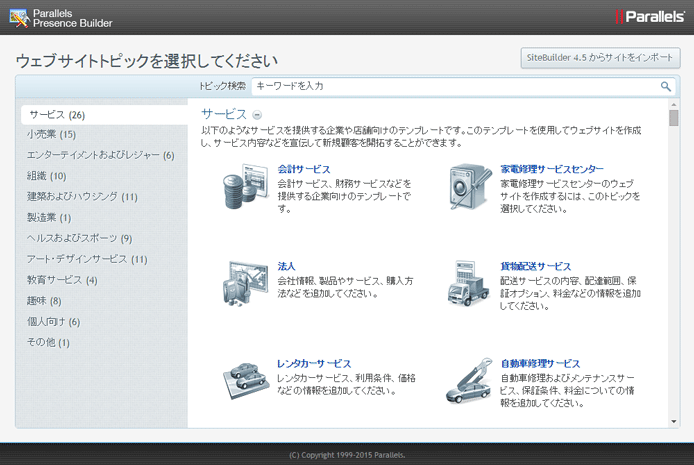Image resolution: width=694 pixels, height=465 pixels.
Task: Click the vertical scrollbar down arrow
Action: point(674,421)
